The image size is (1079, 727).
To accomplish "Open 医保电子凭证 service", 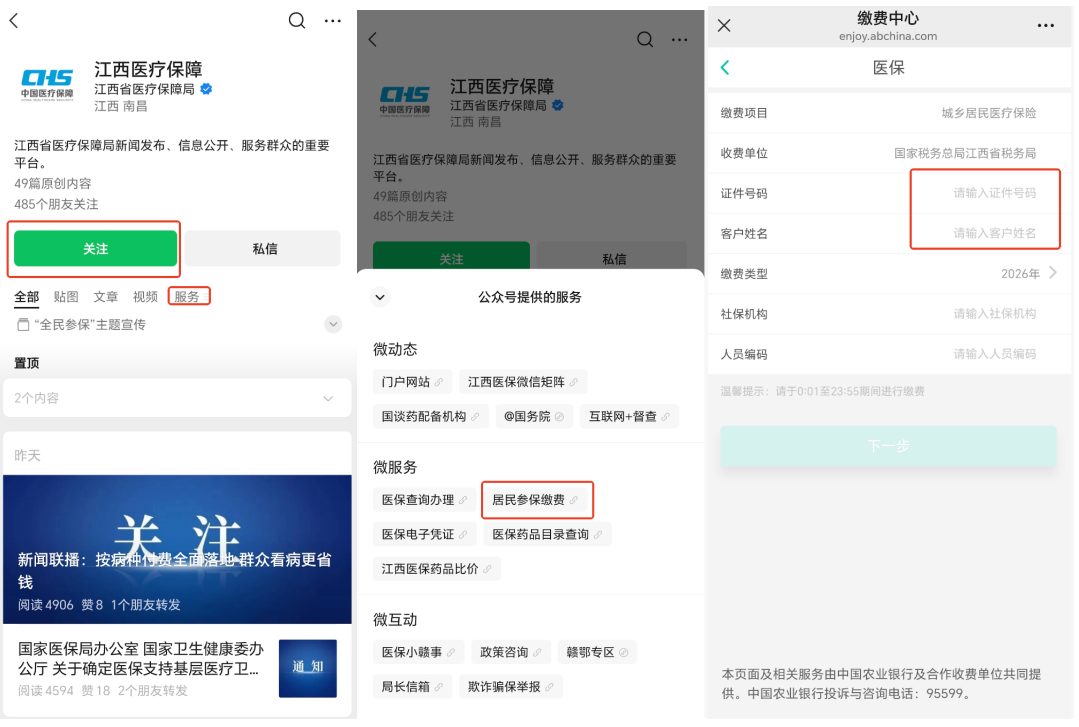I will point(425,534).
